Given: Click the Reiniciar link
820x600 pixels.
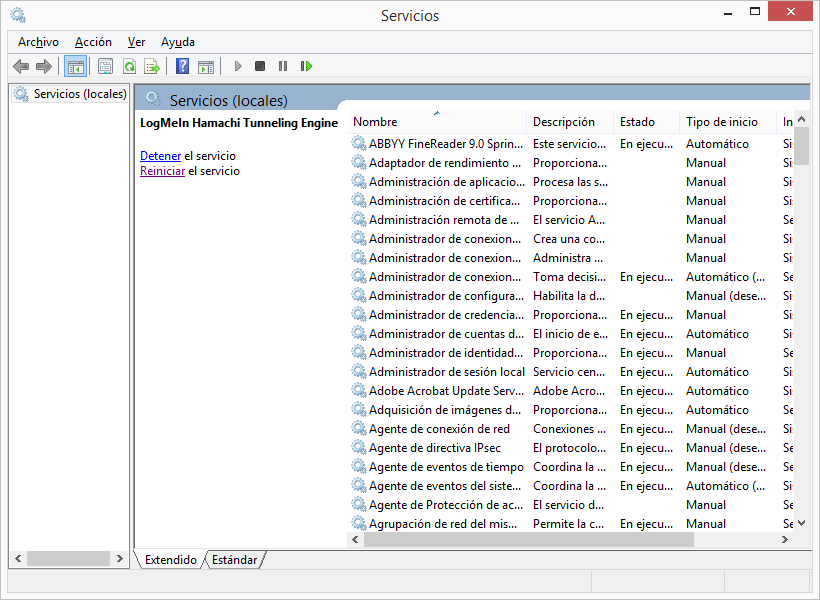Looking at the screenshot, I should 162,171.
